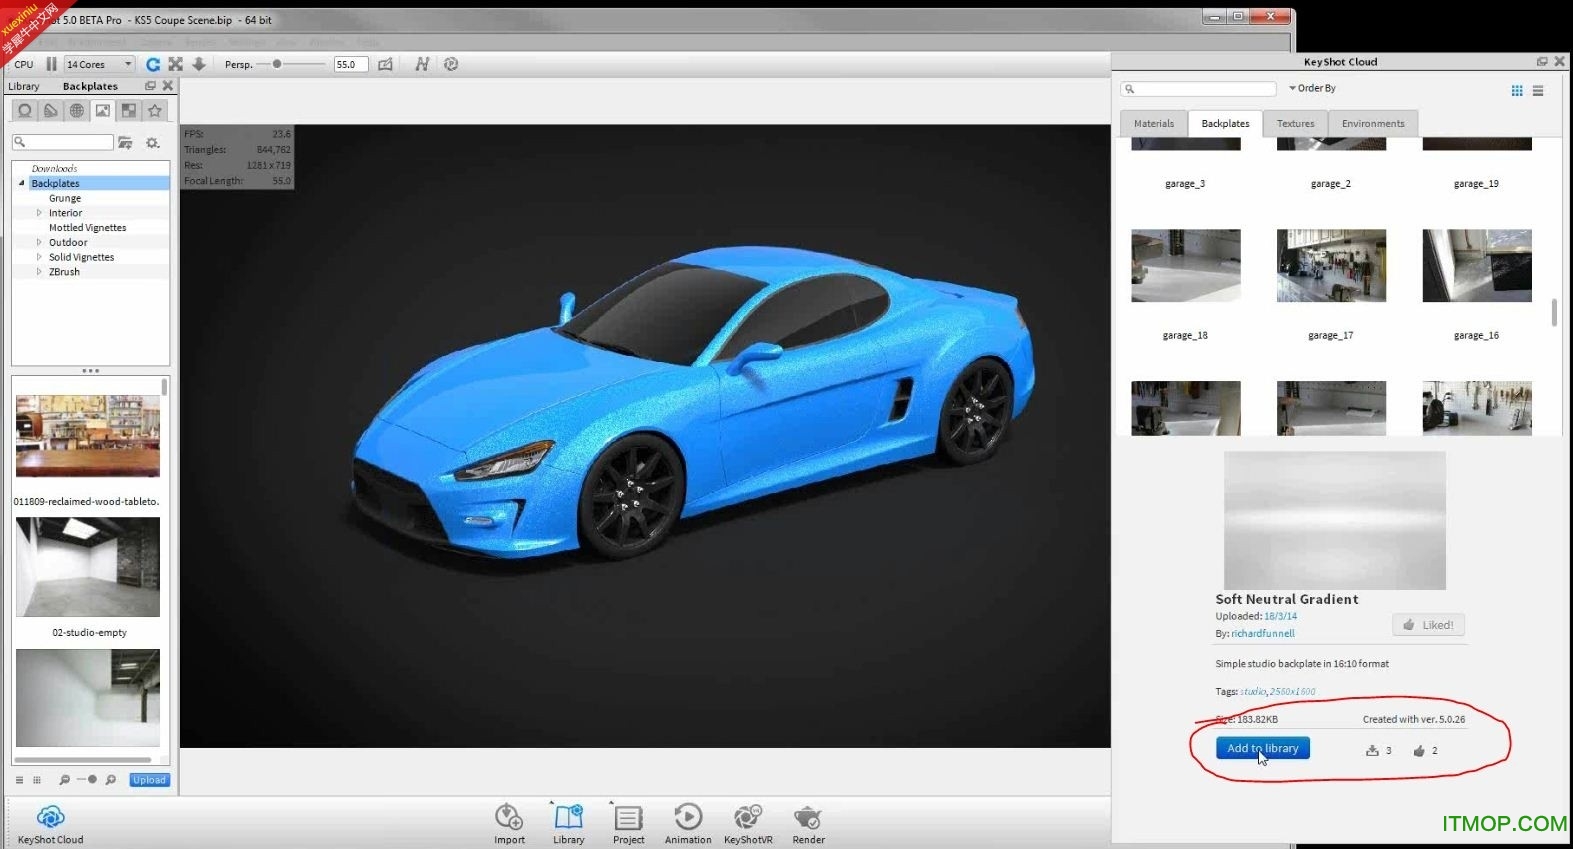This screenshot has width=1573, height=849.
Task: Open the 14 Cores dropdown
Action: 99,64
